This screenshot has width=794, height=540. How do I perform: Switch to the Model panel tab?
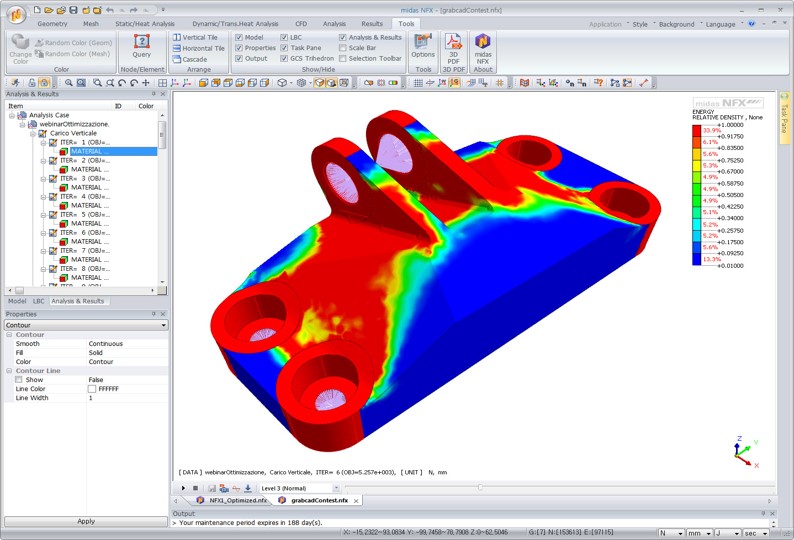17,301
